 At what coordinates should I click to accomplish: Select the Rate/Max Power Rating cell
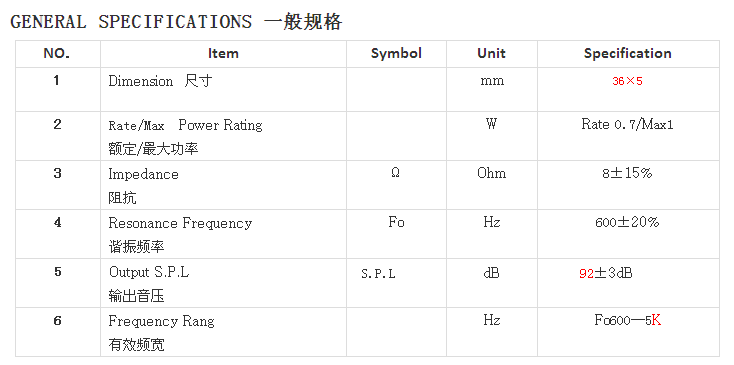click(x=223, y=136)
